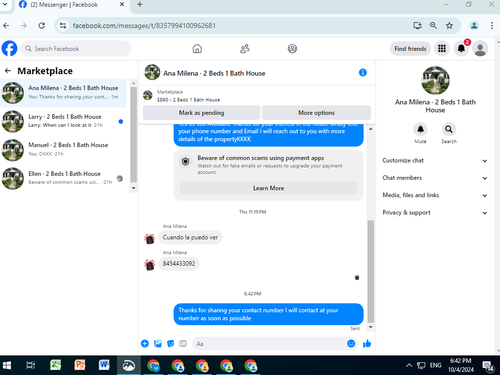The height and width of the screenshot is (375, 500).
Task: Open emoji picker smiley icon
Action: (x=351, y=344)
